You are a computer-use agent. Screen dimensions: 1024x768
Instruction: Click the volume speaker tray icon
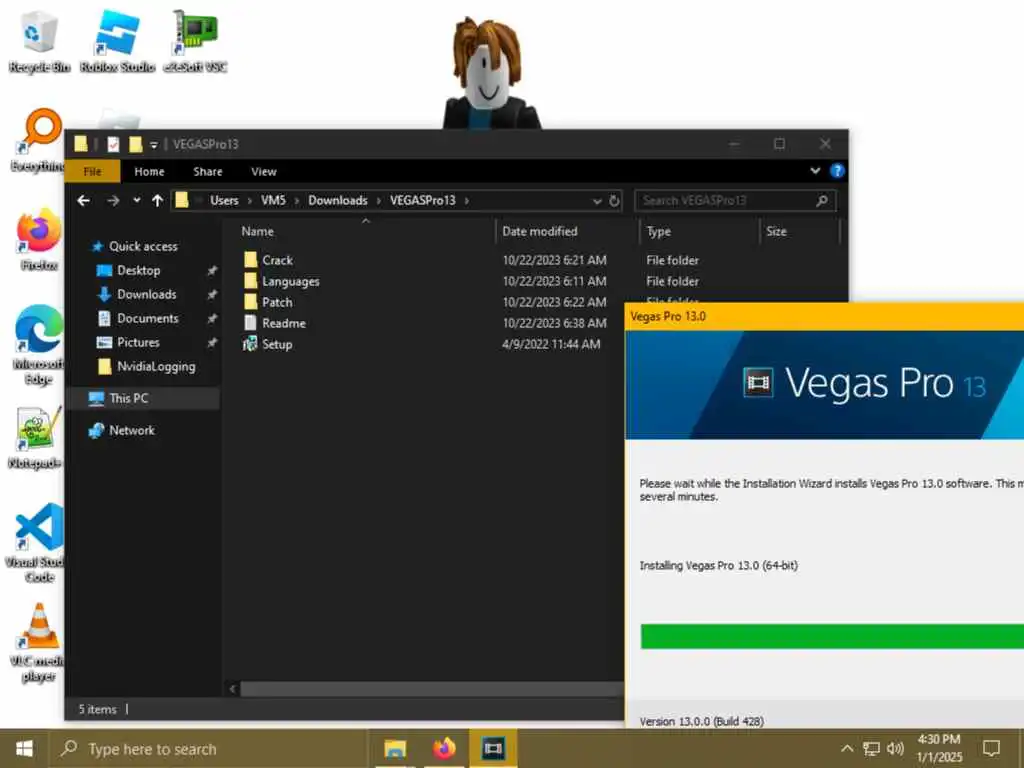pos(895,748)
